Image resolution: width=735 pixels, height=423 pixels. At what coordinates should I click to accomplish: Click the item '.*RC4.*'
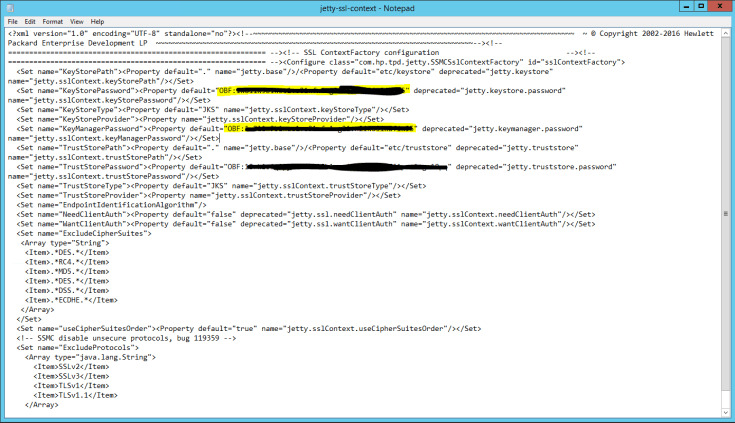point(67,262)
